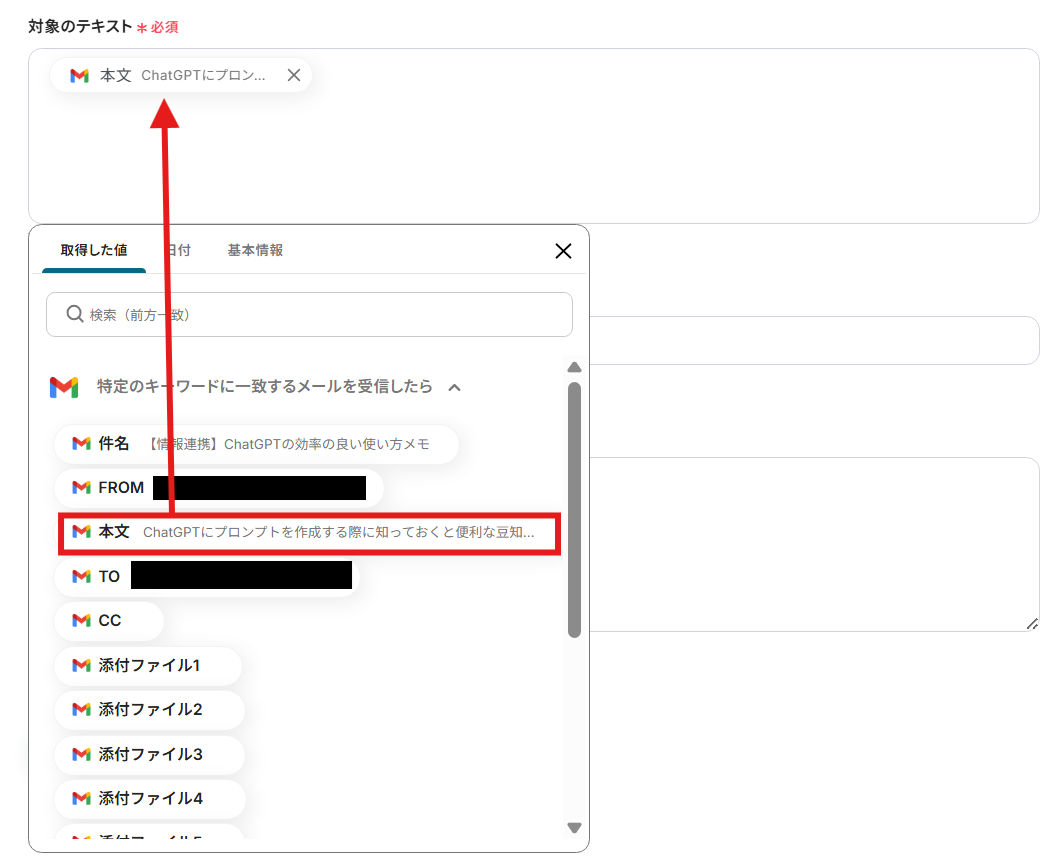Click the resize handle of lower text area
The height and width of the screenshot is (862, 1048).
(x=1032, y=624)
